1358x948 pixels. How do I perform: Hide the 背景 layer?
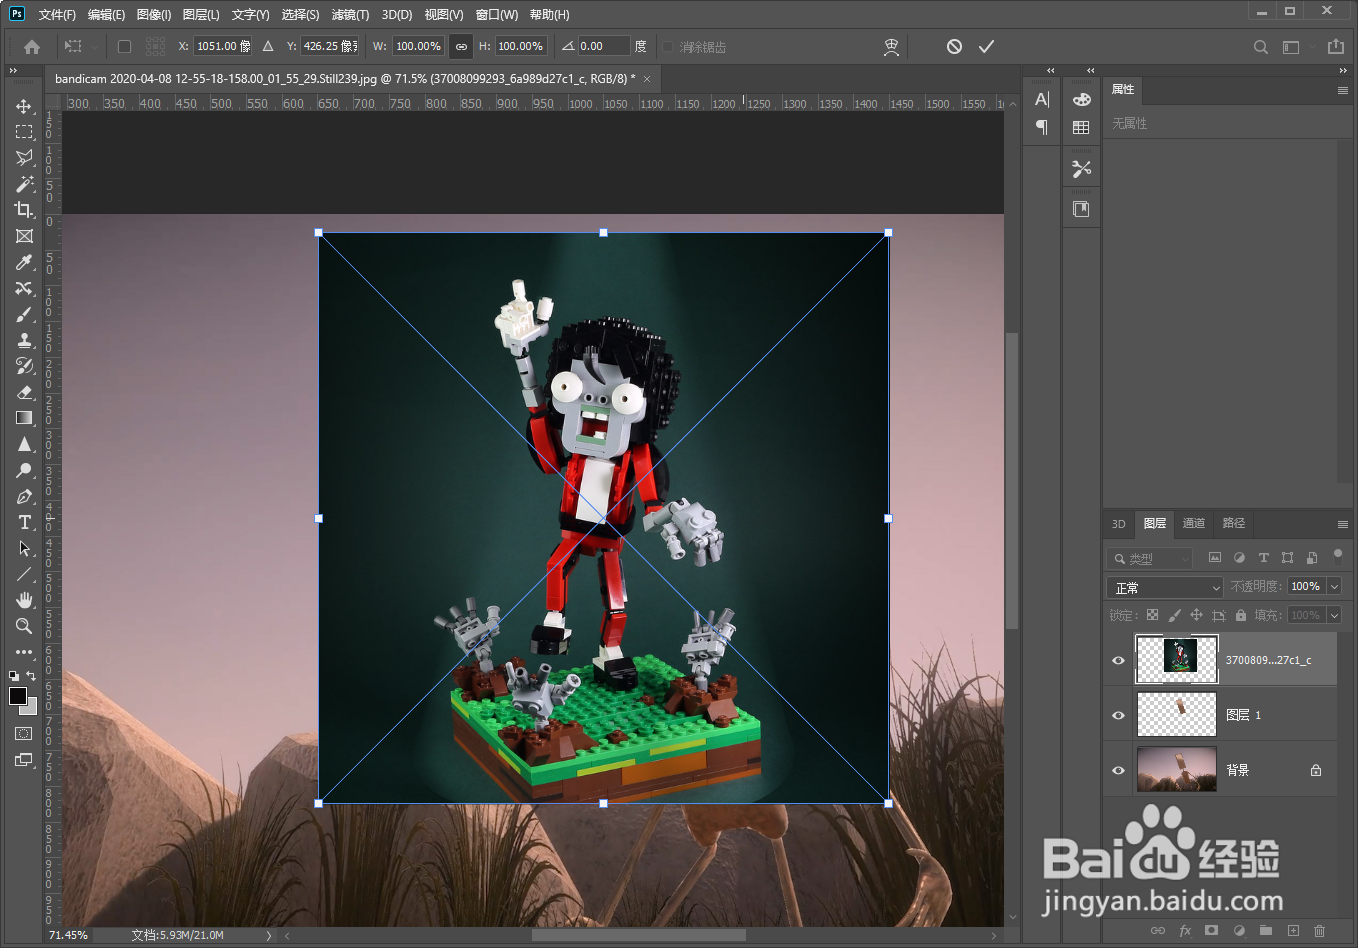point(1118,770)
